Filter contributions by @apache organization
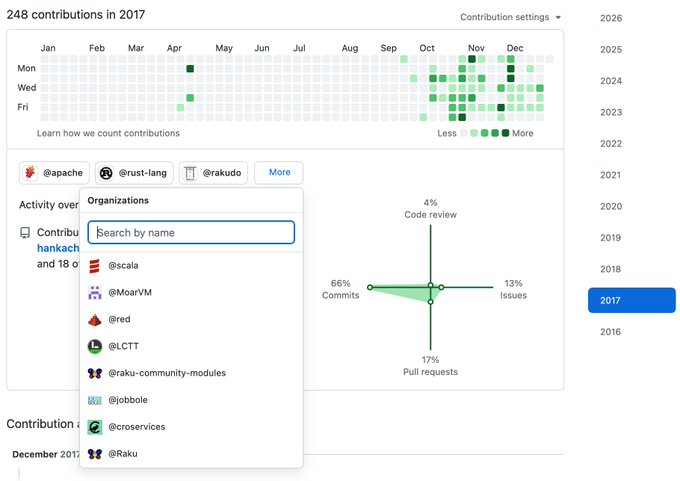This screenshot has width=680, height=481. (x=54, y=173)
